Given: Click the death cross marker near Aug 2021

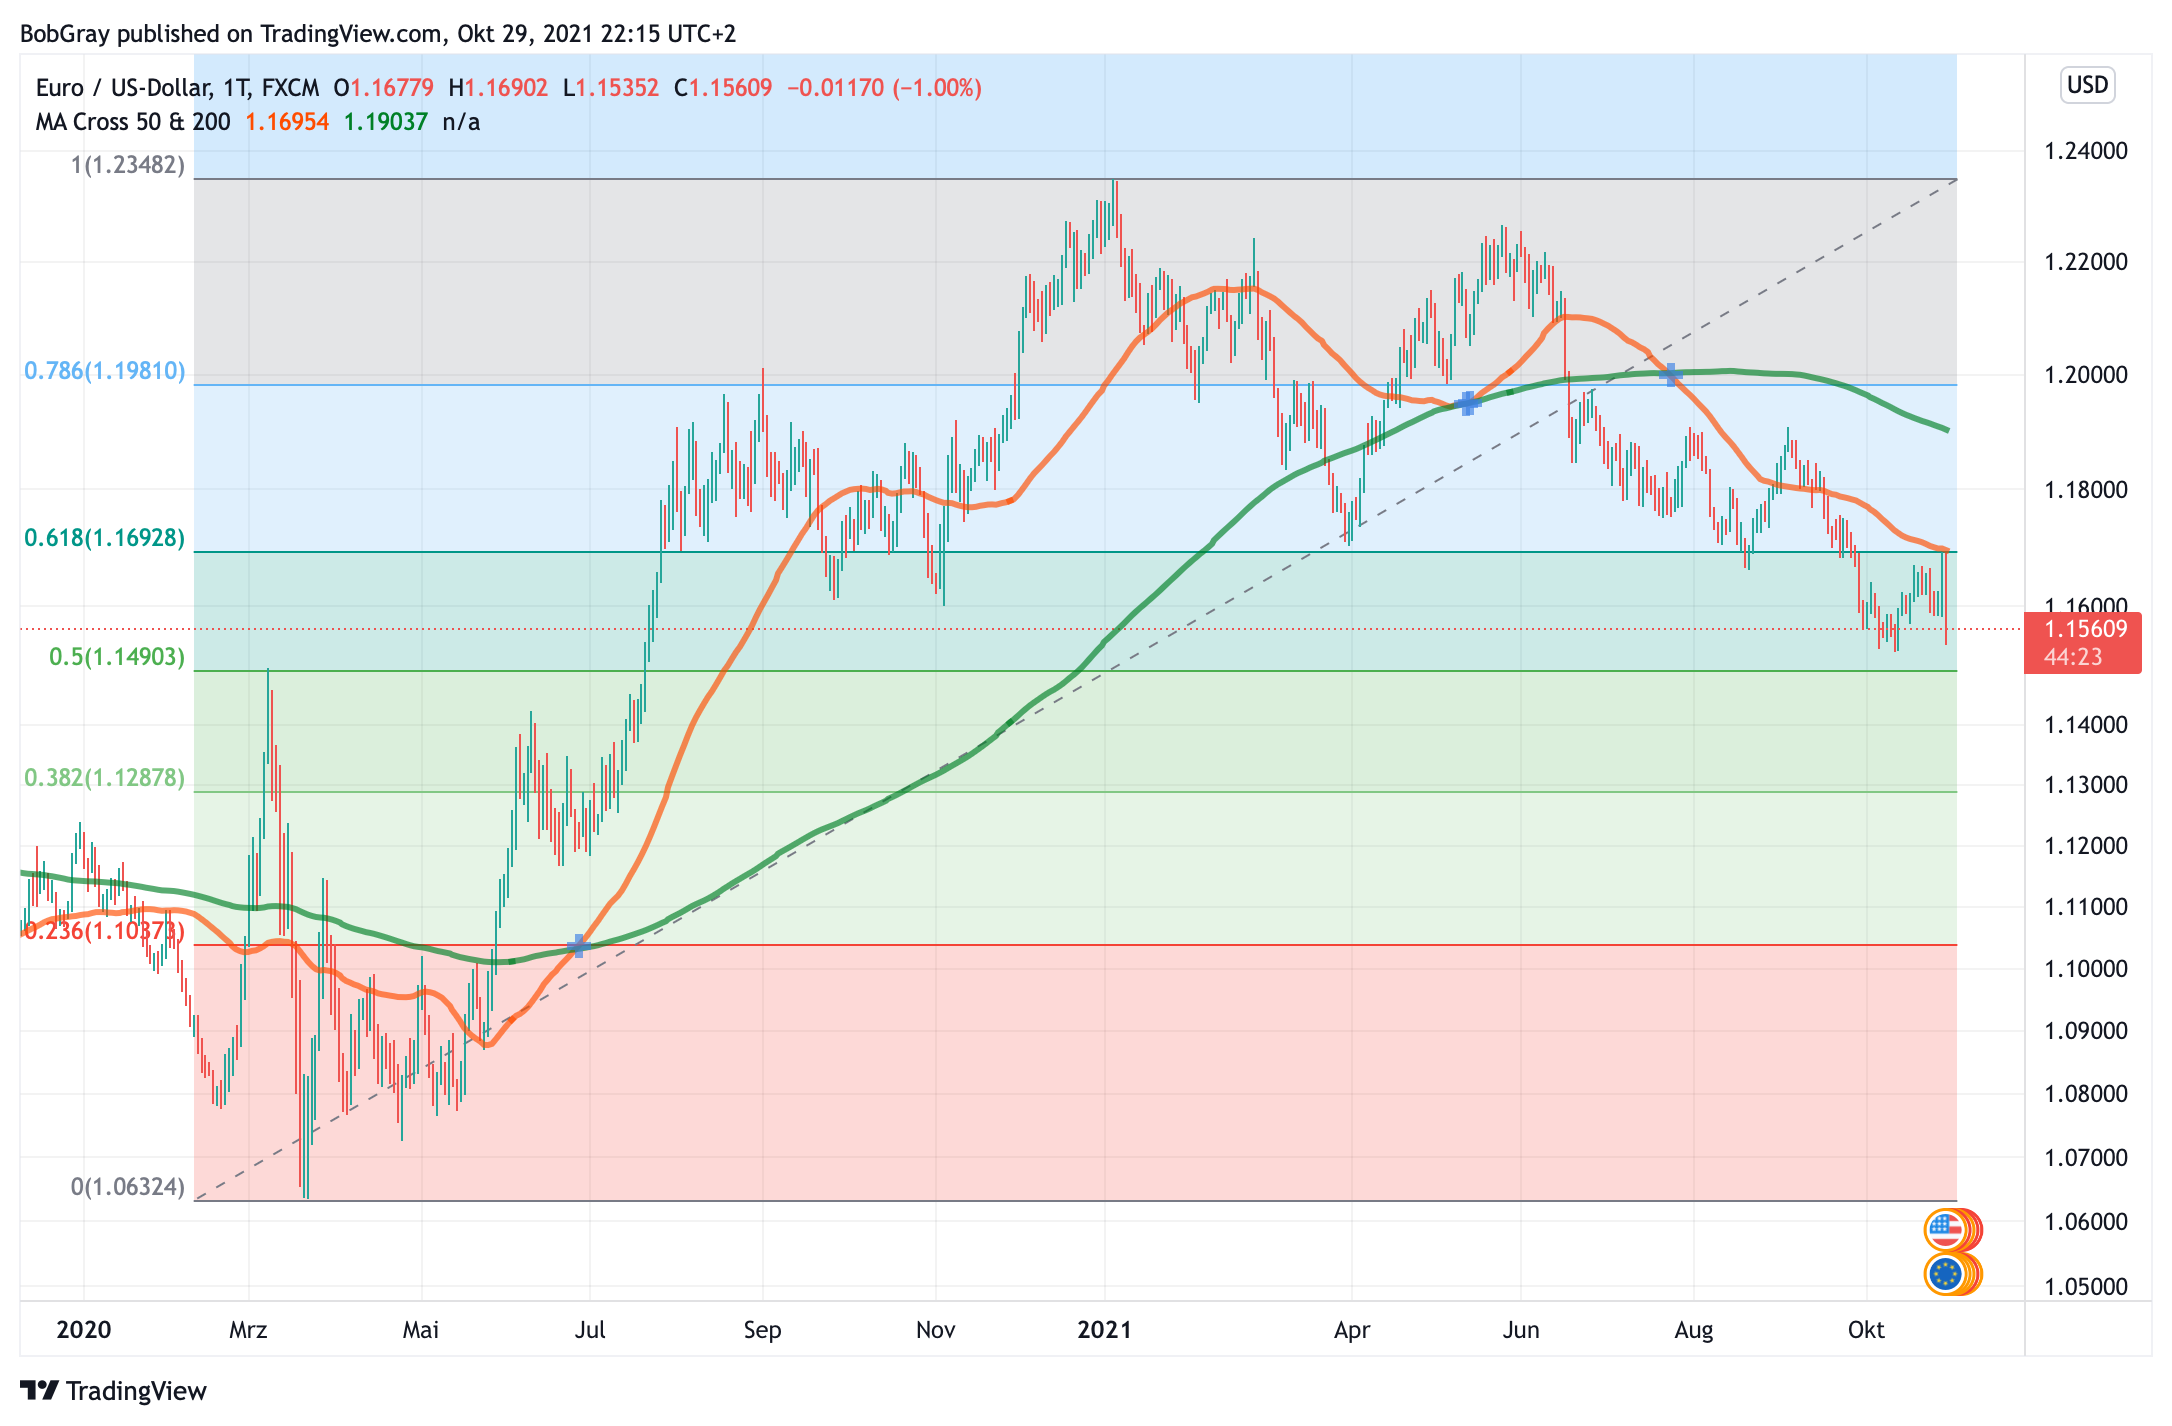Looking at the screenshot, I should point(1671,375).
